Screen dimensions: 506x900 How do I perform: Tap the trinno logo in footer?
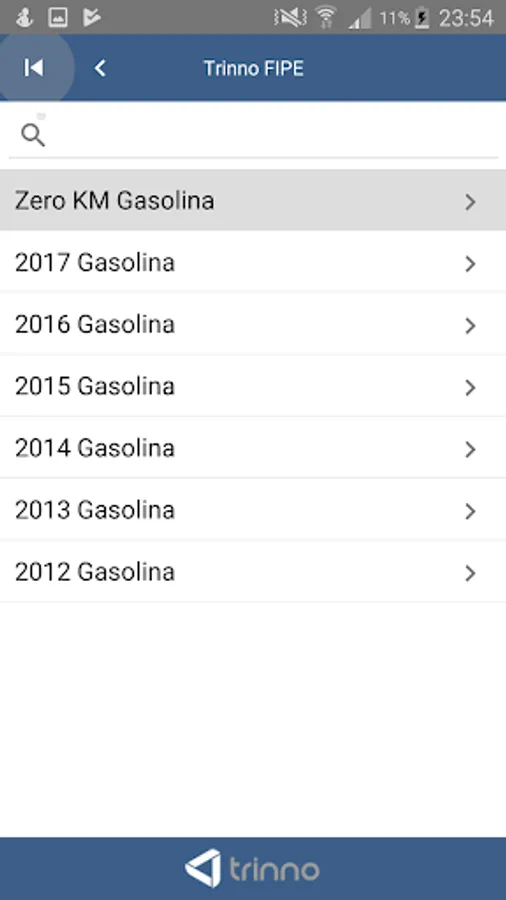coord(252,868)
